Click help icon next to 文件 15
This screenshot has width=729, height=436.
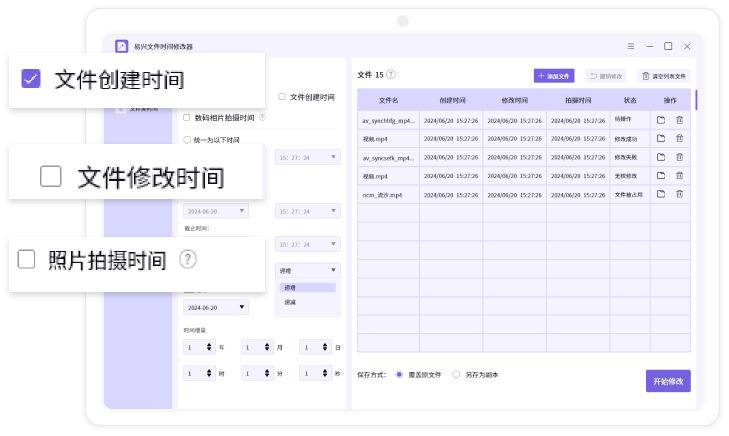391,74
